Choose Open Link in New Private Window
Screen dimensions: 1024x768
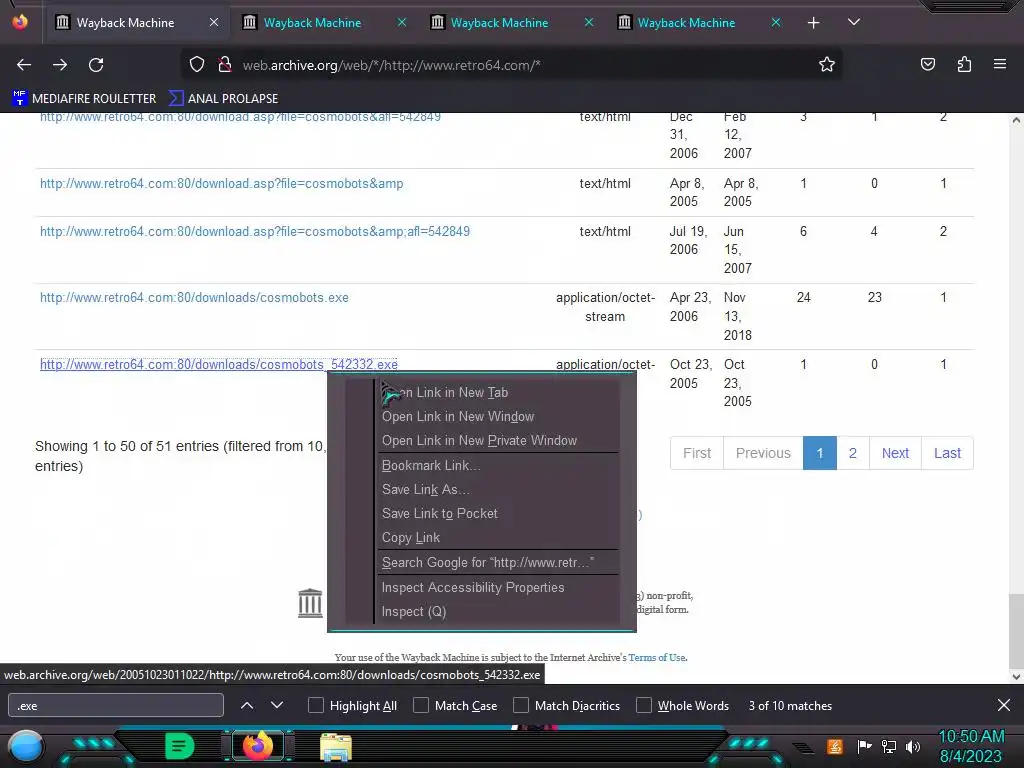[497, 441]
